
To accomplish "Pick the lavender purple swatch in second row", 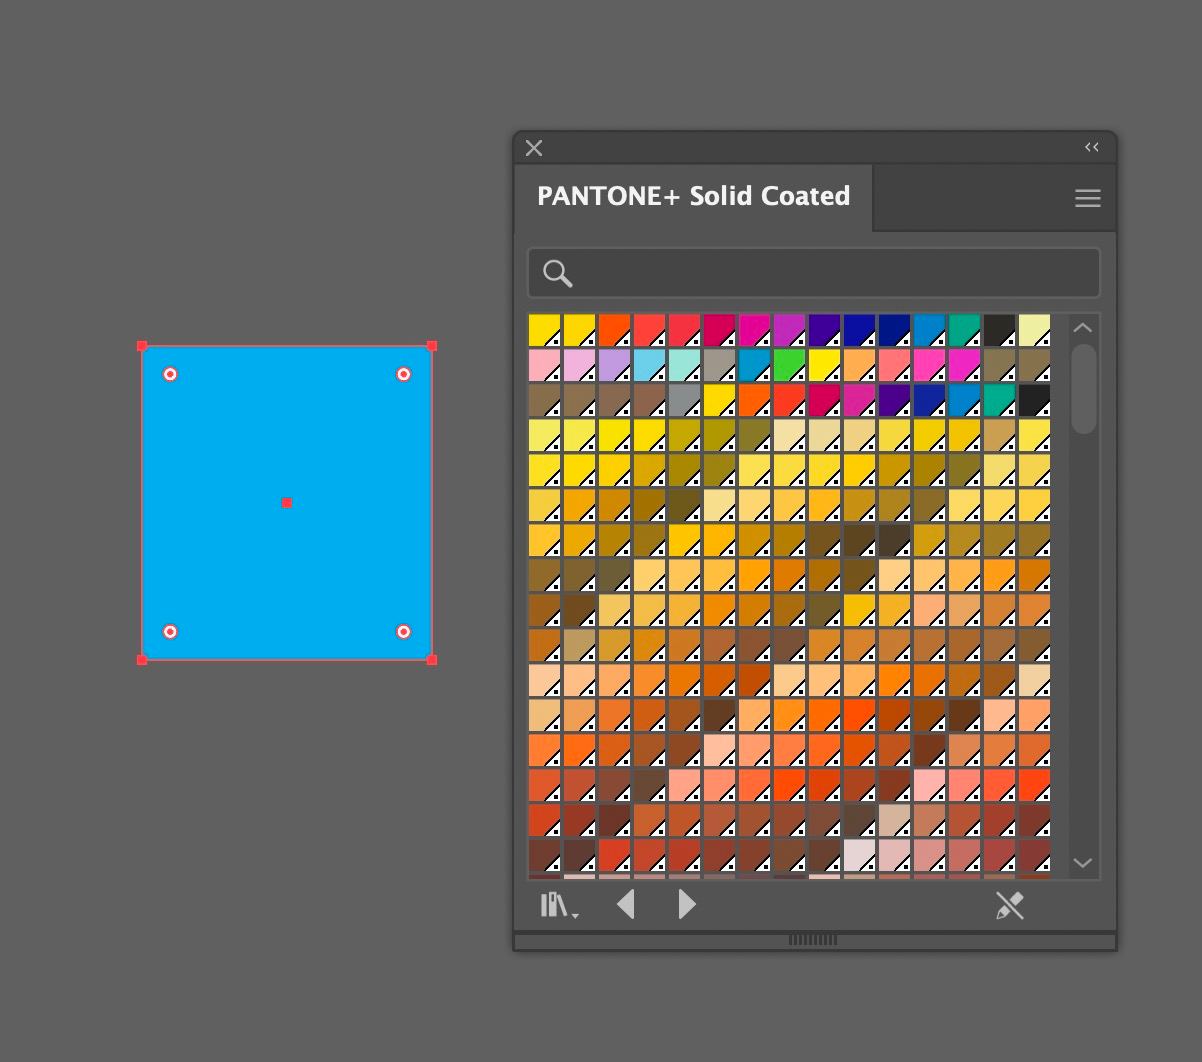I will pyautogui.click(x=615, y=365).
